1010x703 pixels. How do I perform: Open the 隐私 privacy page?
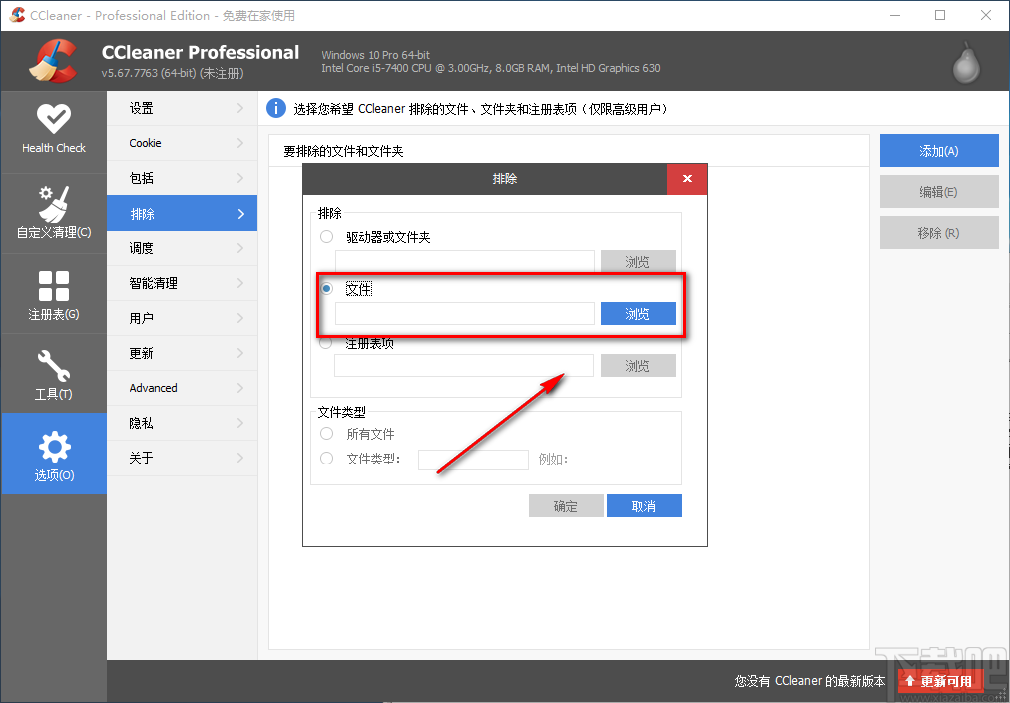click(x=182, y=423)
